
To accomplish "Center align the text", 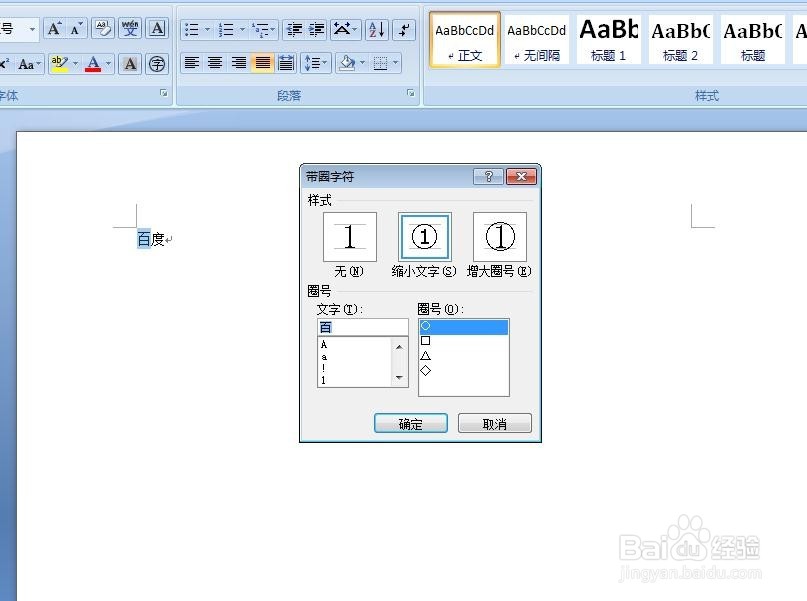I will pos(215,63).
